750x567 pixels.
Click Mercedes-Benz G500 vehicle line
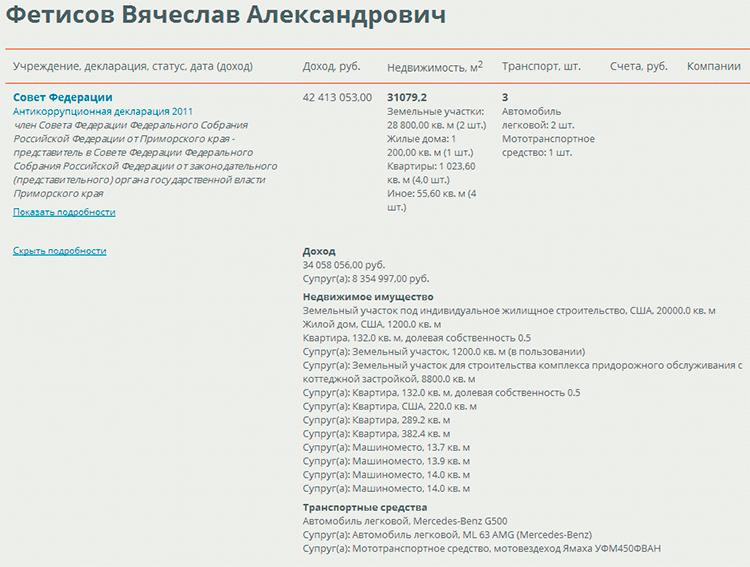click(405, 521)
